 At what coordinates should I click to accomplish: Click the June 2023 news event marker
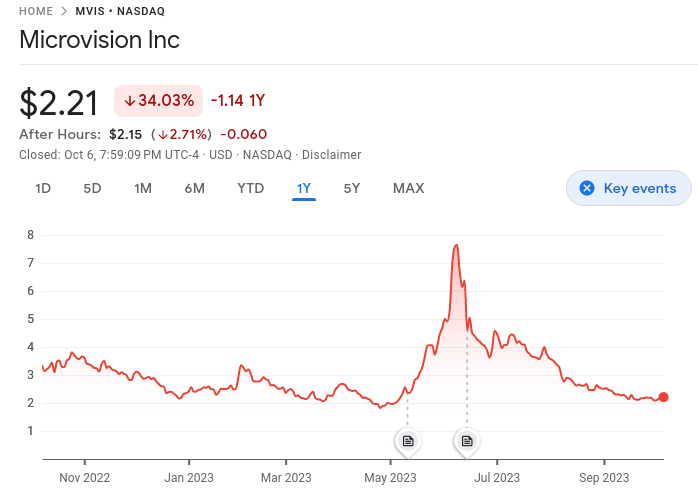pos(467,440)
